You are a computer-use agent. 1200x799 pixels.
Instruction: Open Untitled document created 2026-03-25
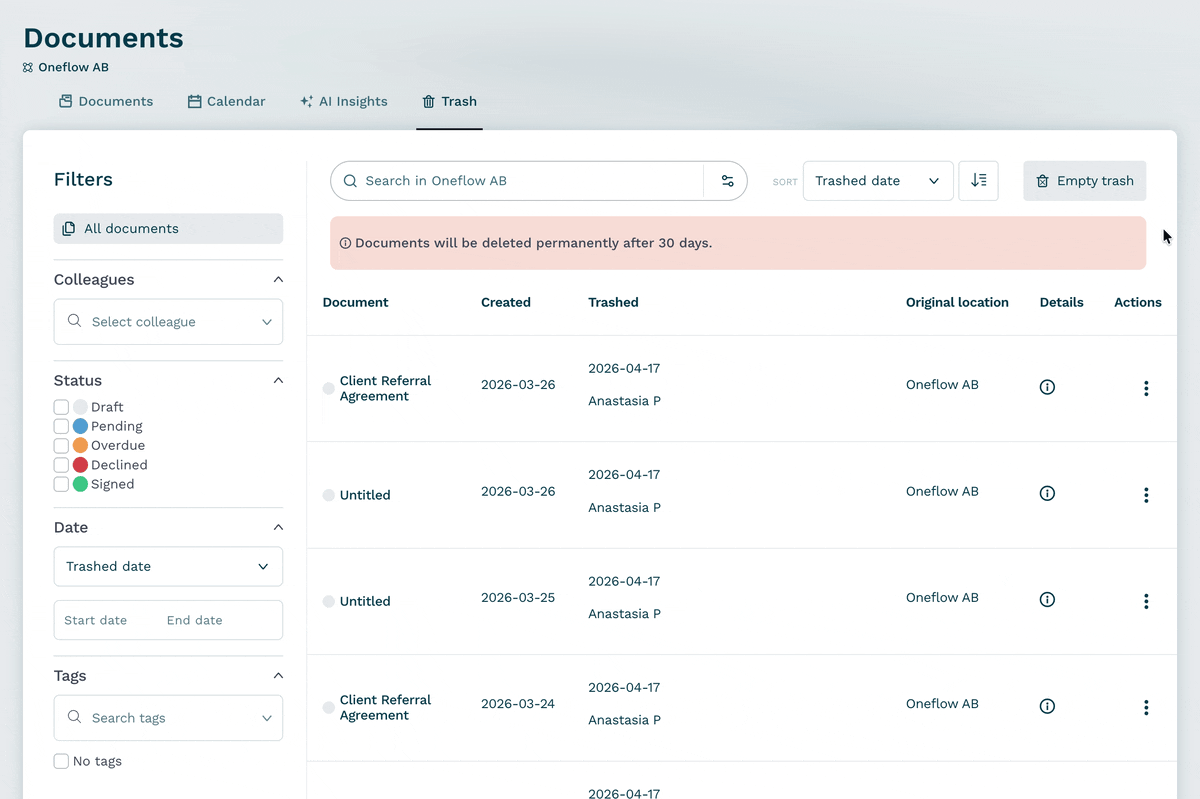coord(365,601)
